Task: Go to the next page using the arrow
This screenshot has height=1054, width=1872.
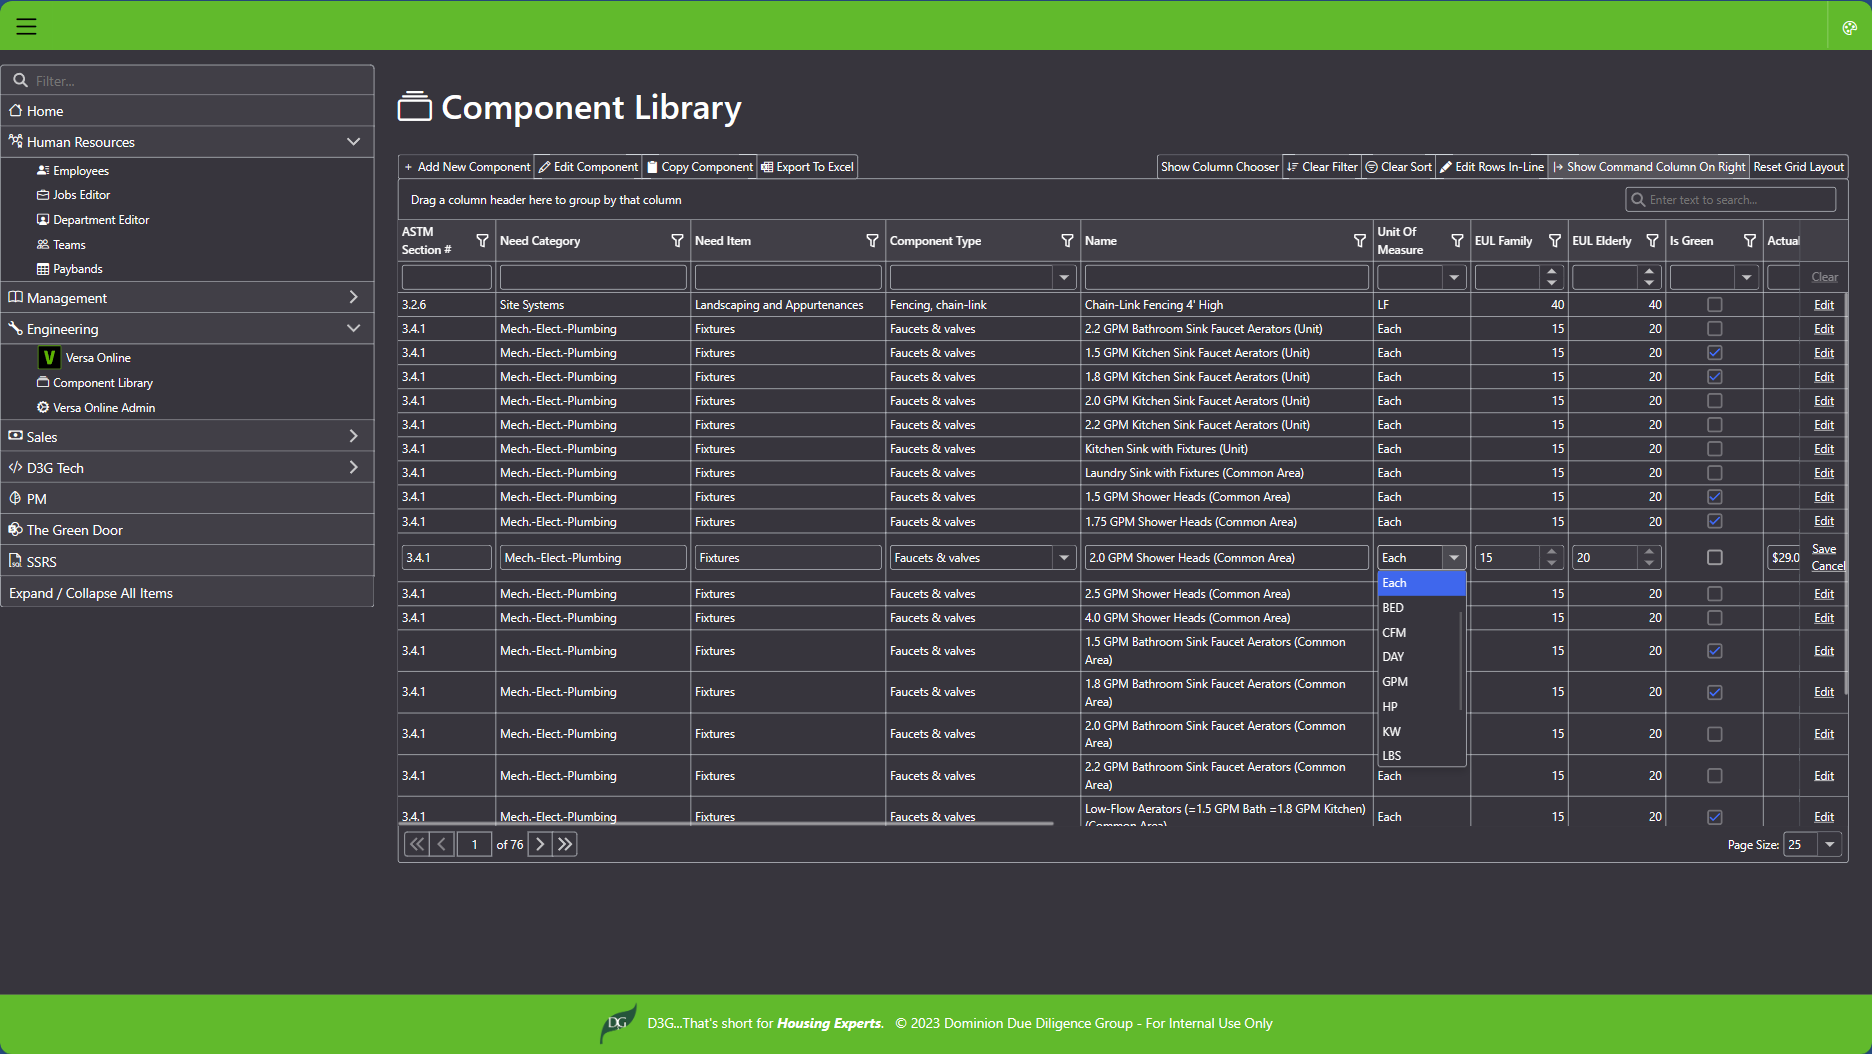Action: 539,844
